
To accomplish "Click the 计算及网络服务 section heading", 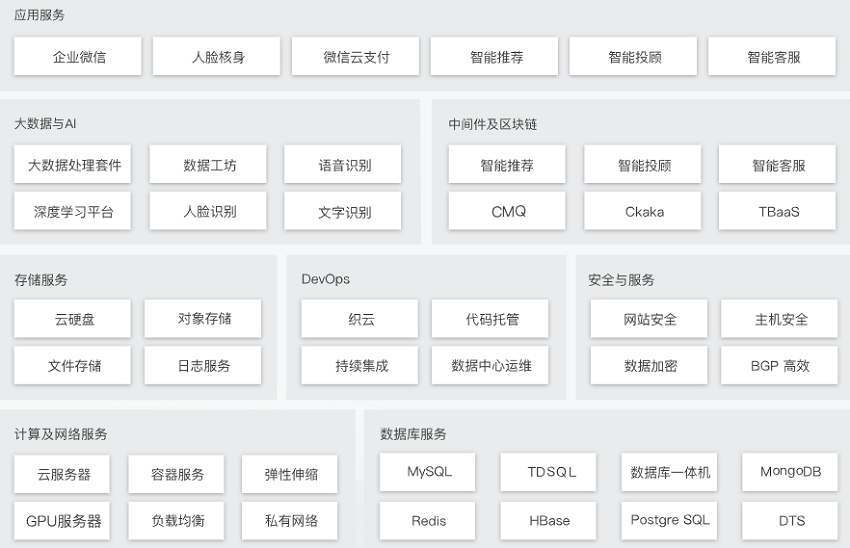I will pos(61,434).
